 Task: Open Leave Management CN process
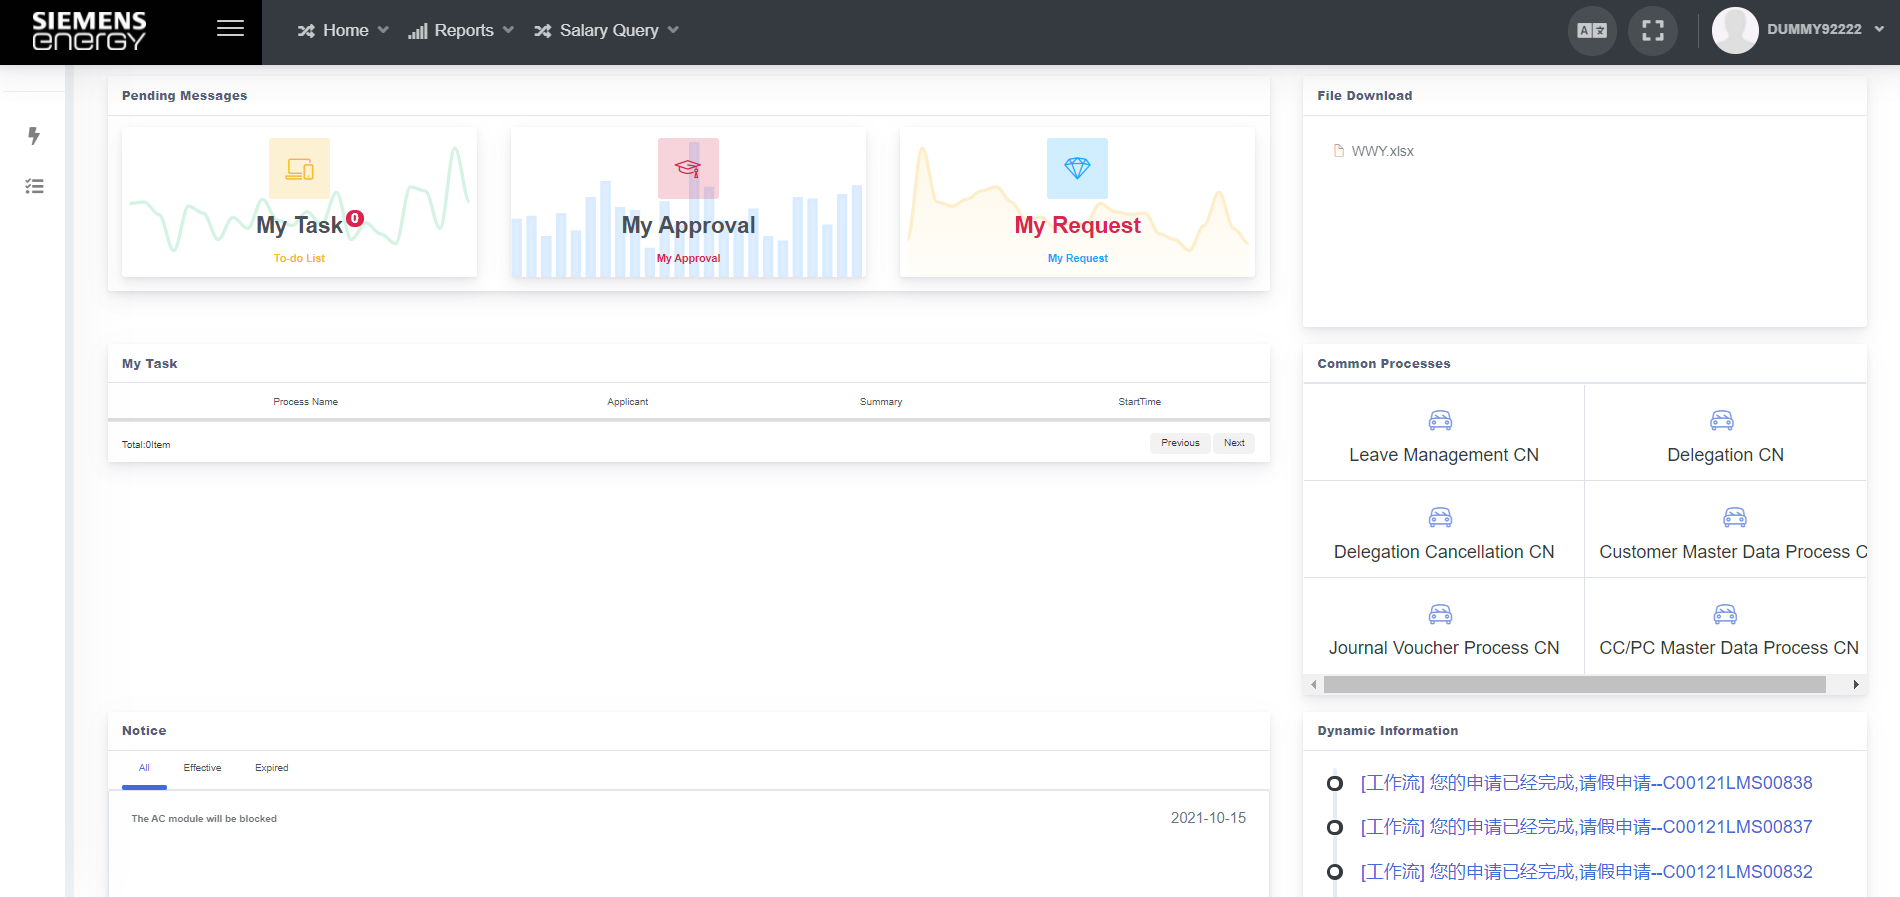click(1443, 455)
